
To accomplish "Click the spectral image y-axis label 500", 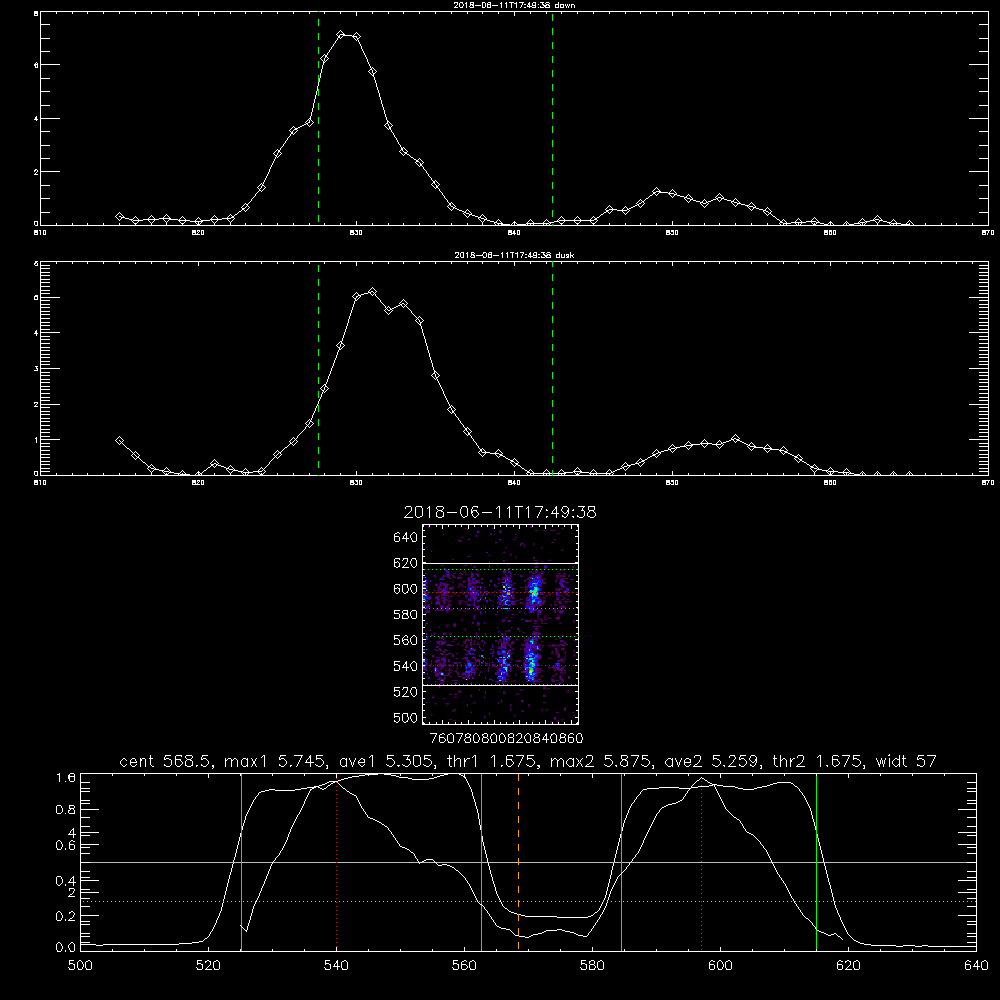I will [406, 717].
